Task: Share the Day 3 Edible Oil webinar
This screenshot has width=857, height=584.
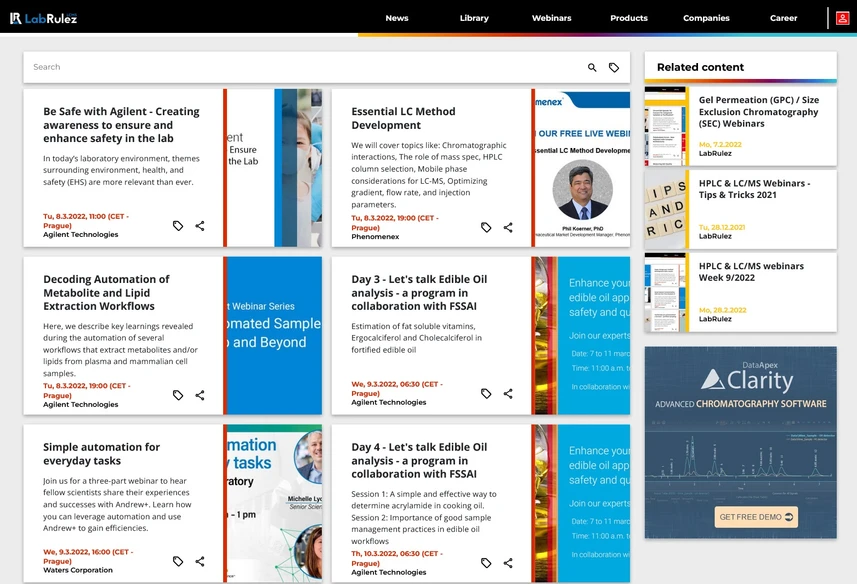Action: click(508, 393)
